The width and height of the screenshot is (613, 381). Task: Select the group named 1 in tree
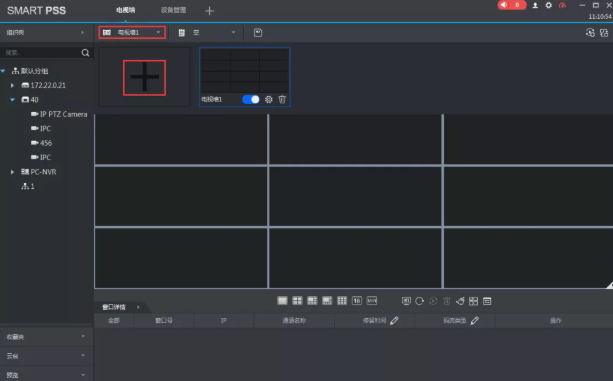coord(28,186)
